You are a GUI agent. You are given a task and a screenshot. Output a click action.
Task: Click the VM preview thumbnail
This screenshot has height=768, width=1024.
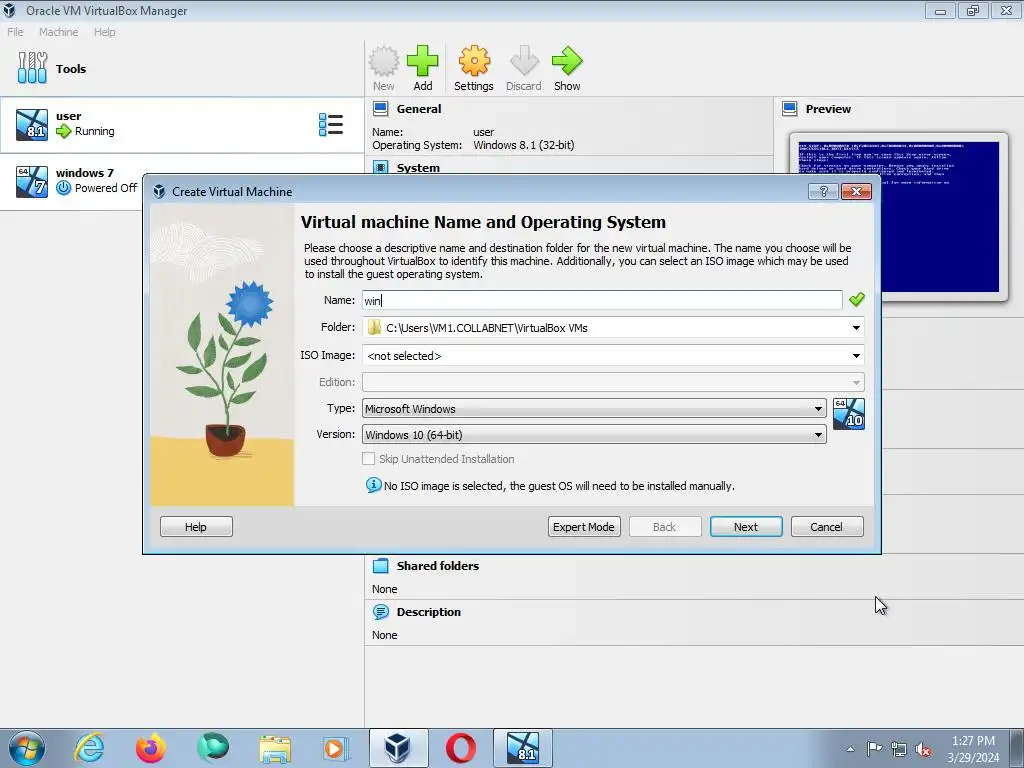[899, 217]
